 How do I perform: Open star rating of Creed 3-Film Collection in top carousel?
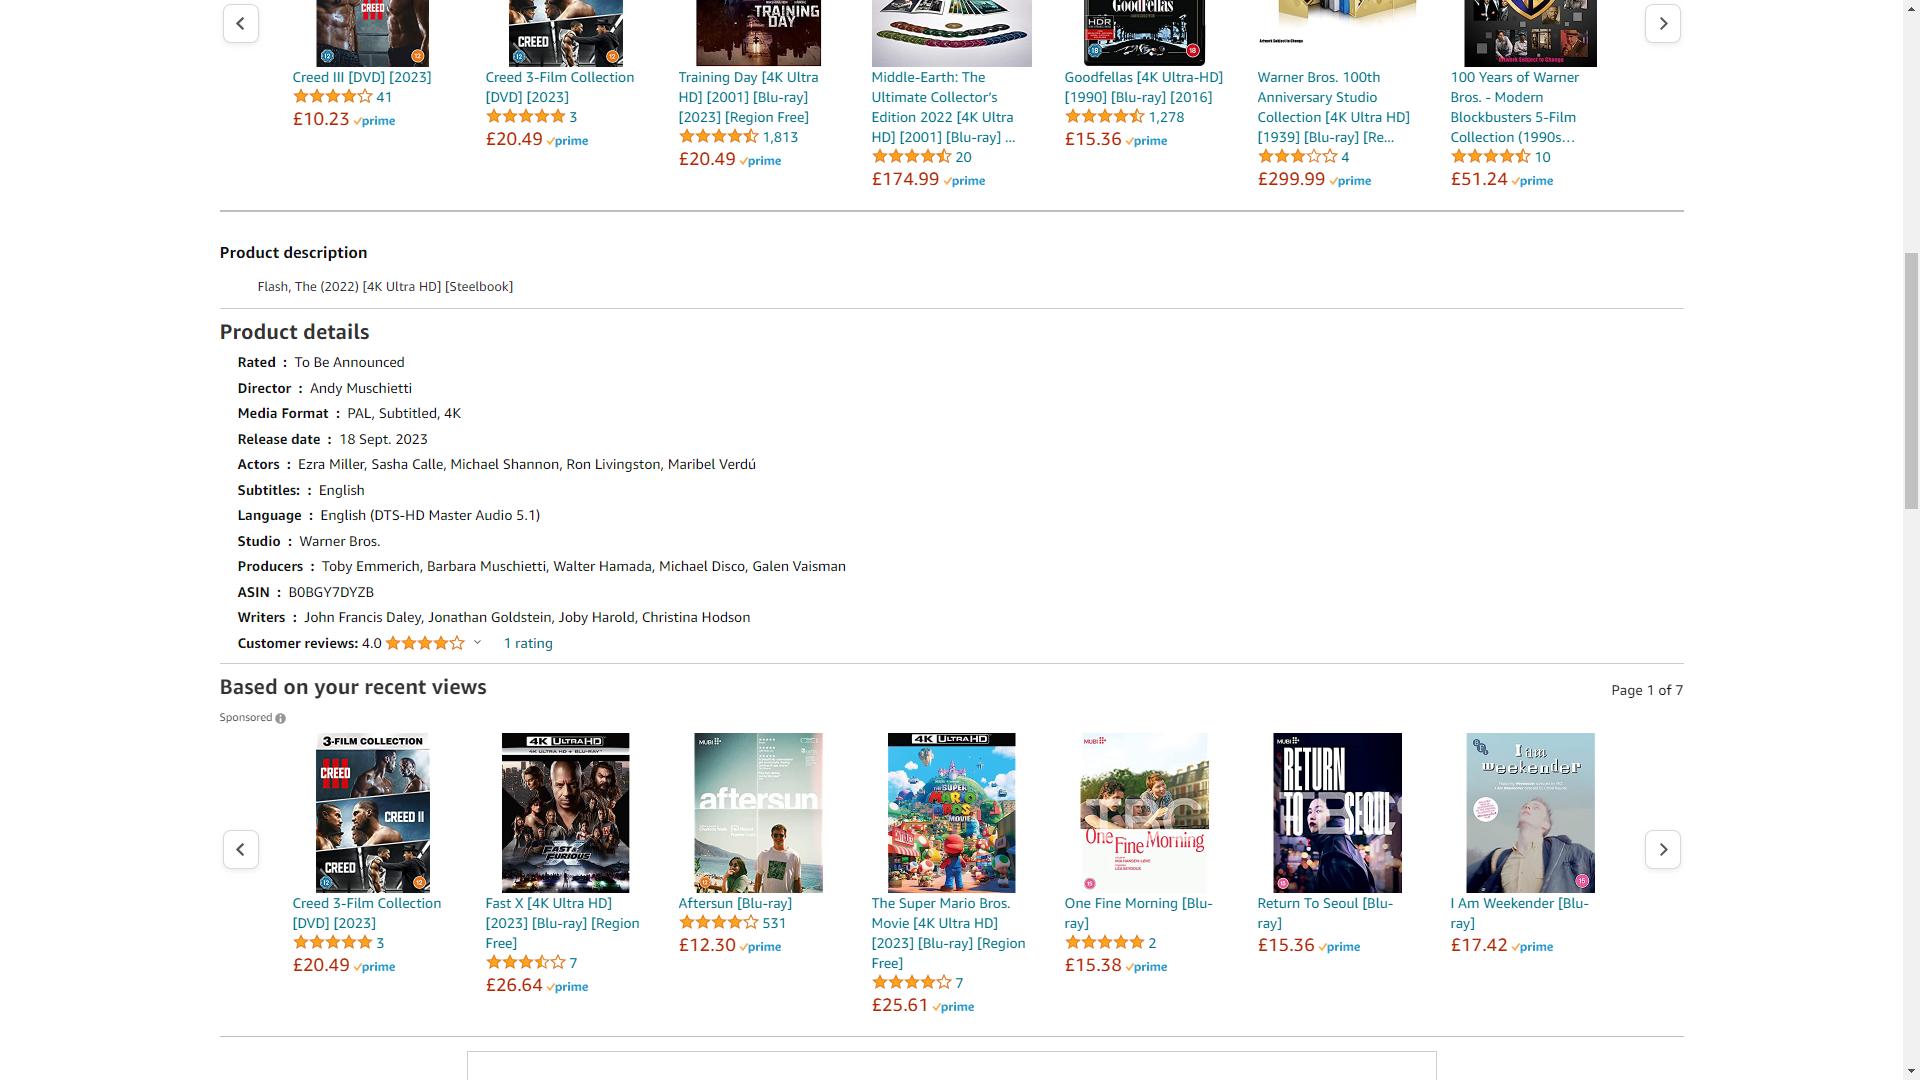(x=526, y=117)
